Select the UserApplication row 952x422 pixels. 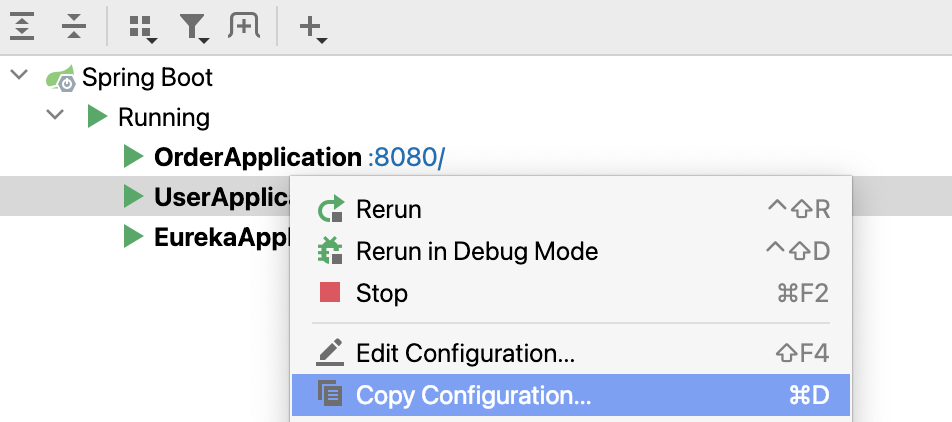point(146,196)
